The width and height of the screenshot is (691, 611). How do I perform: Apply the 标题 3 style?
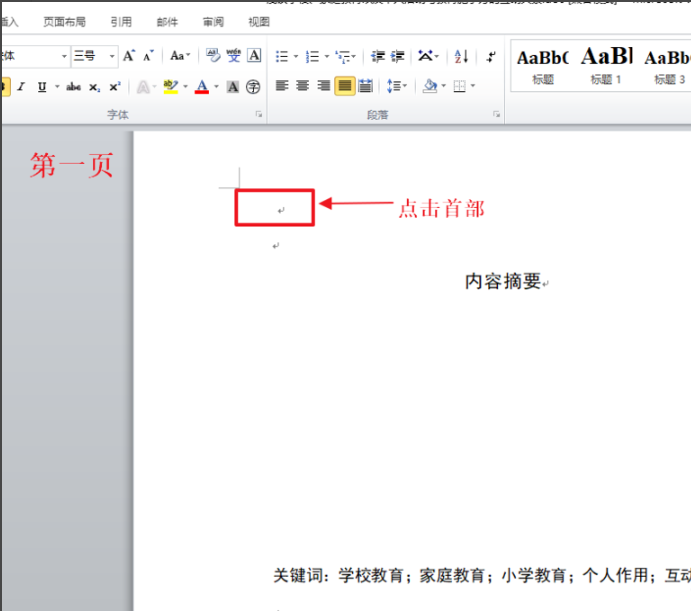pos(667,67)
